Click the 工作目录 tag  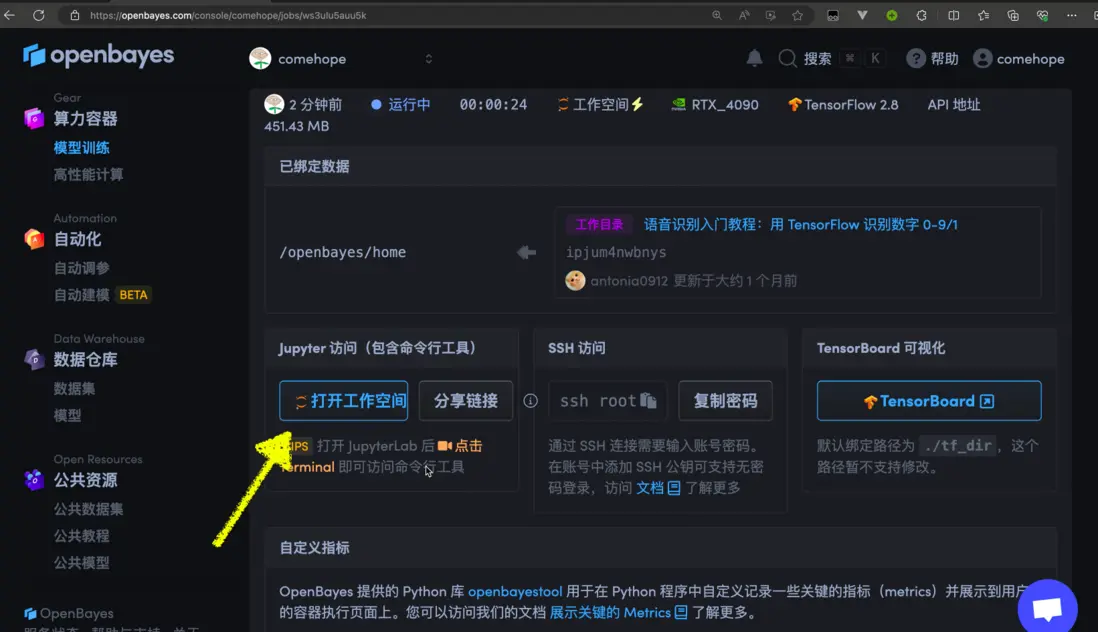(x=599, y=225)
